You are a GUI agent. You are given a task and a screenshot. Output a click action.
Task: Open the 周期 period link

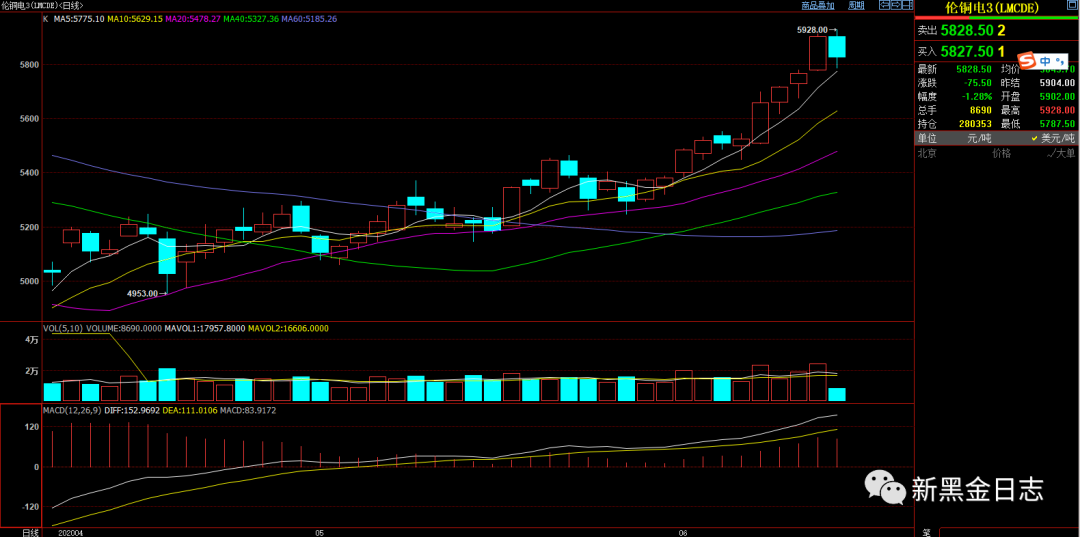pyautogui.click(x=856, y=5)
